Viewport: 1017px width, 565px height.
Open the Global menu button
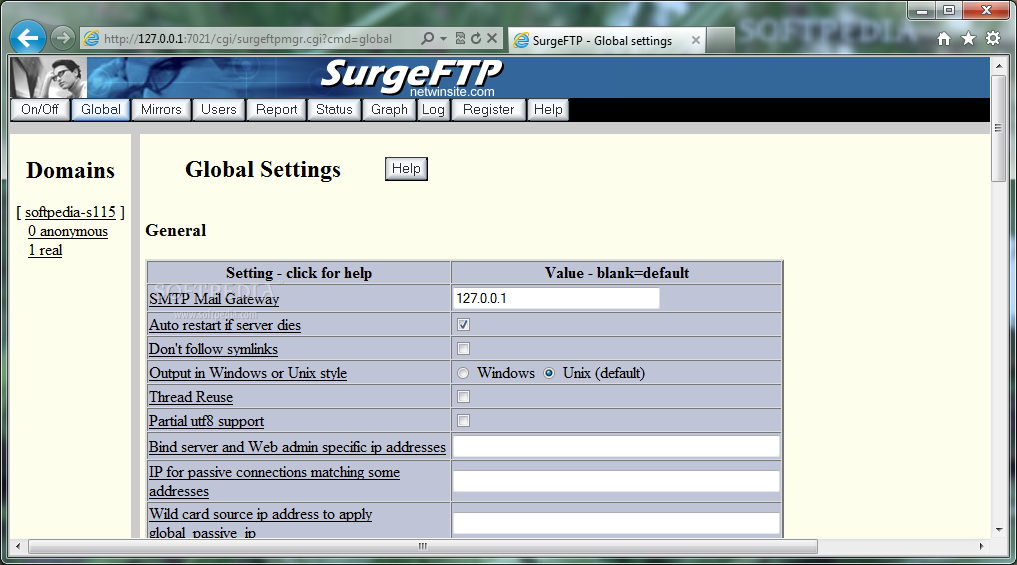[x=101, y=110]
